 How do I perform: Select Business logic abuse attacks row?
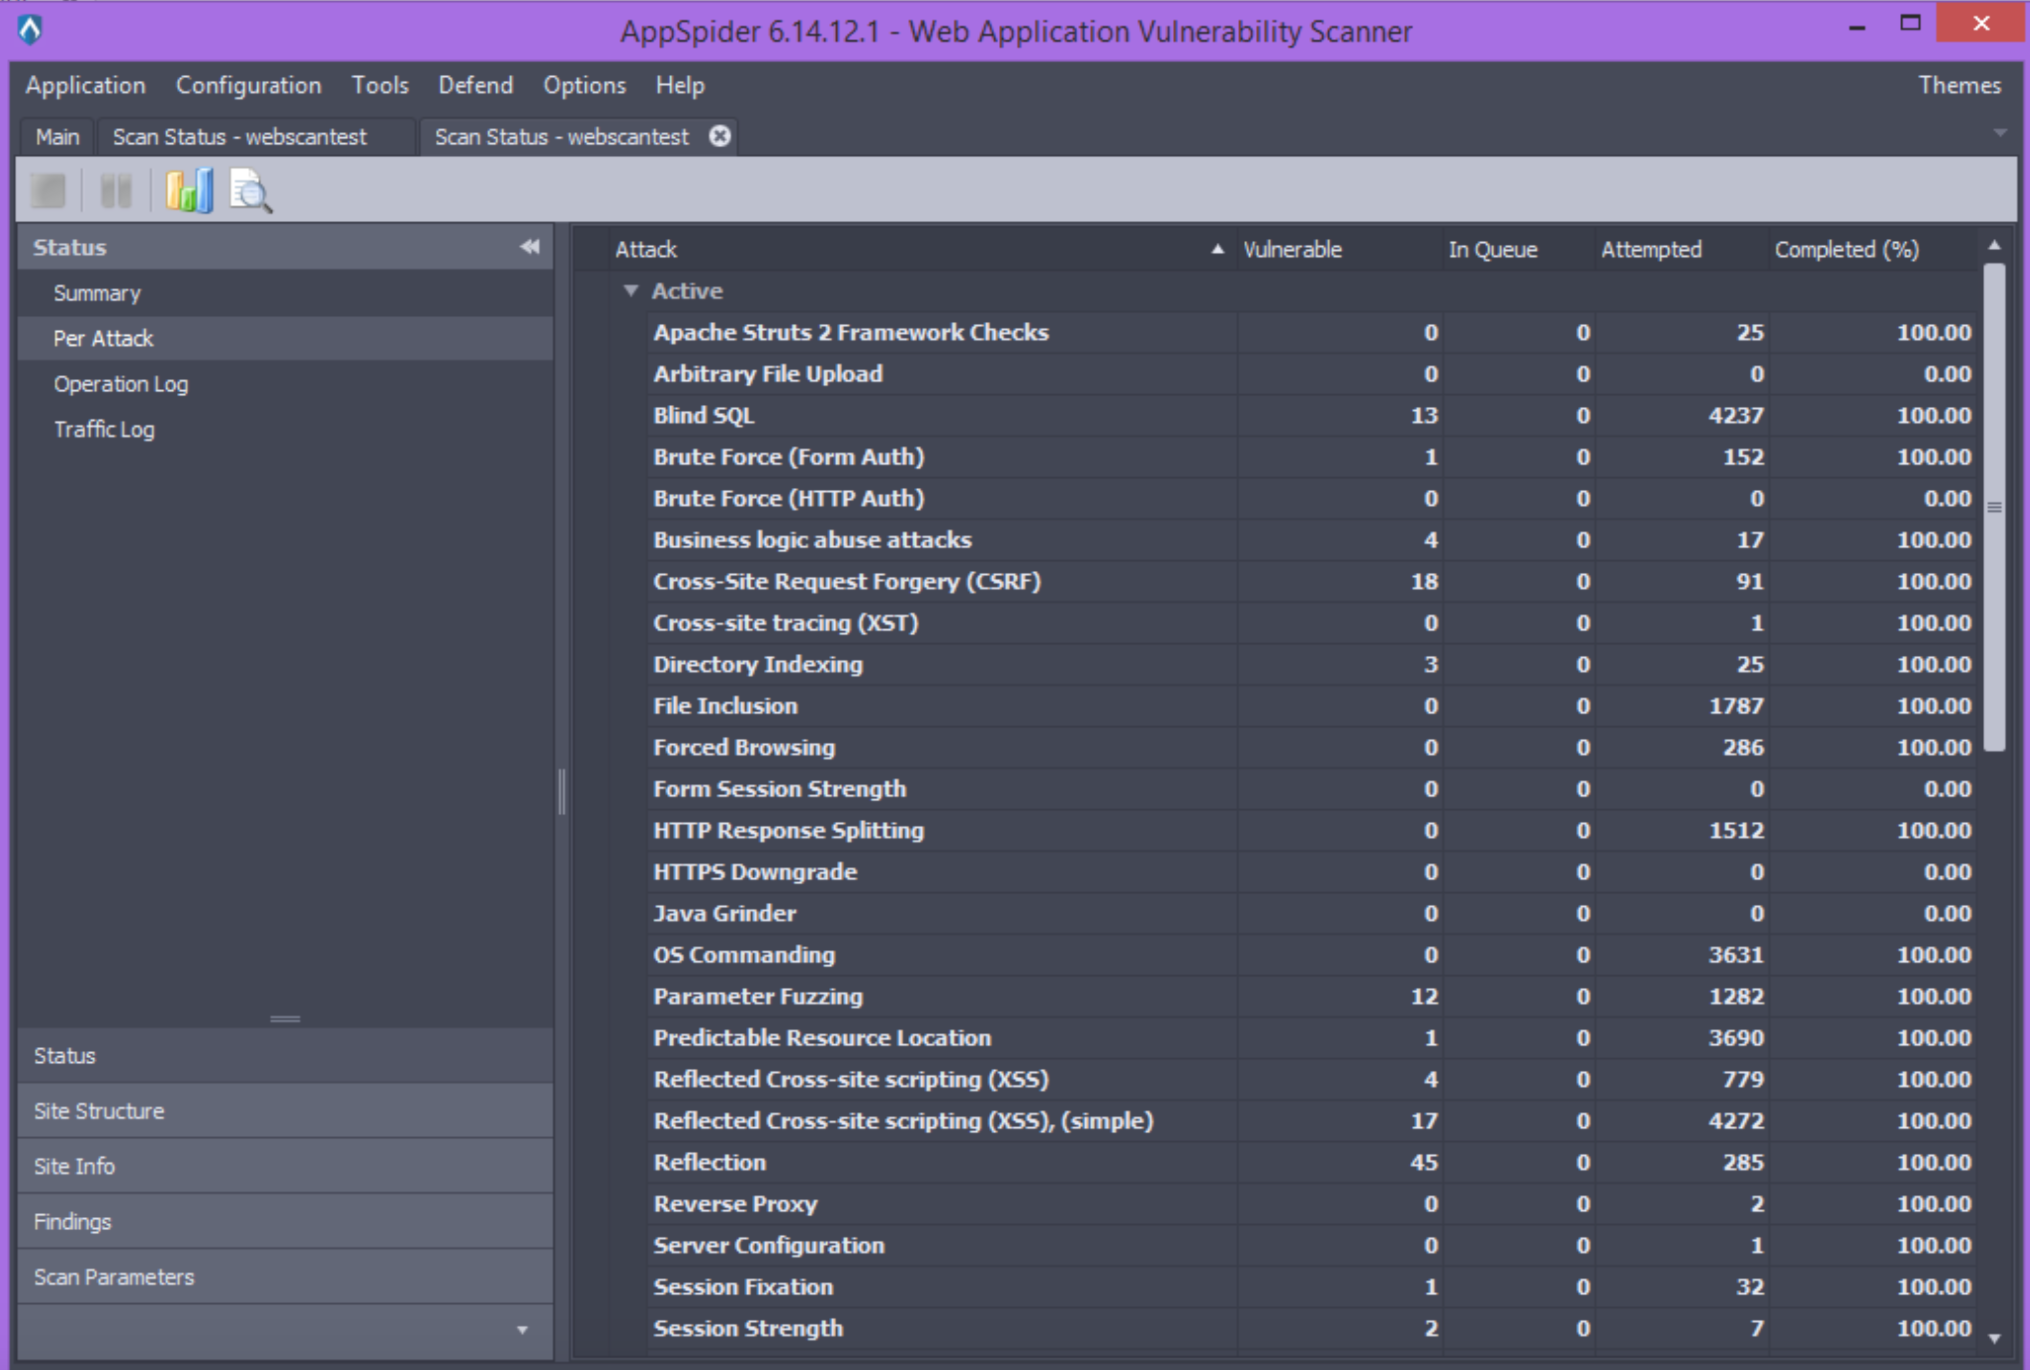(1312, 540)
